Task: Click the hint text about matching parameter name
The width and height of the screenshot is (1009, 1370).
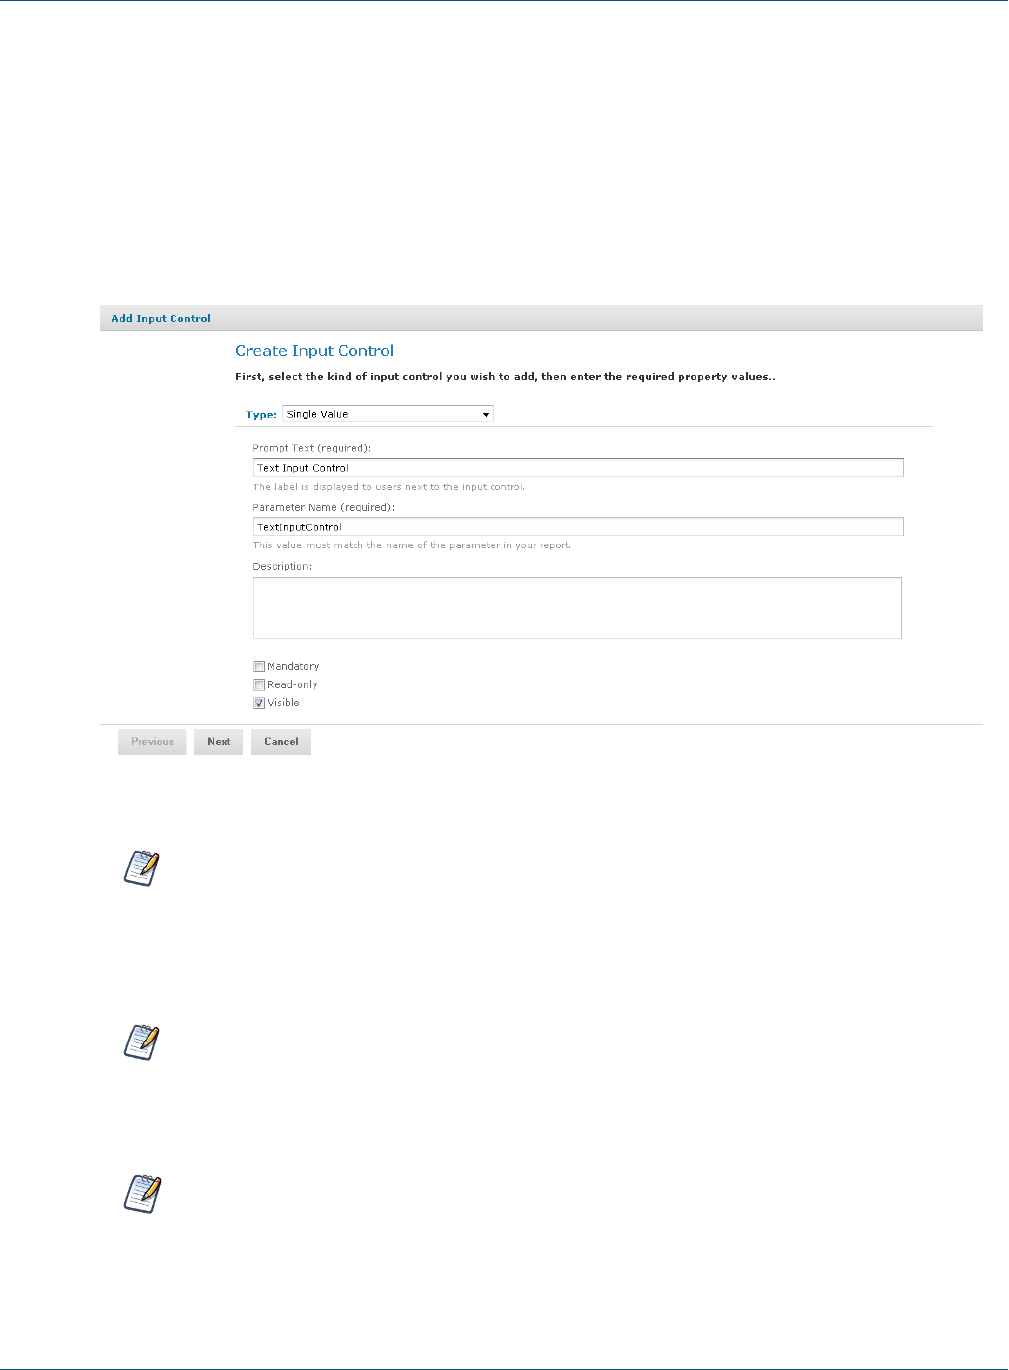Action: point(412,546)
